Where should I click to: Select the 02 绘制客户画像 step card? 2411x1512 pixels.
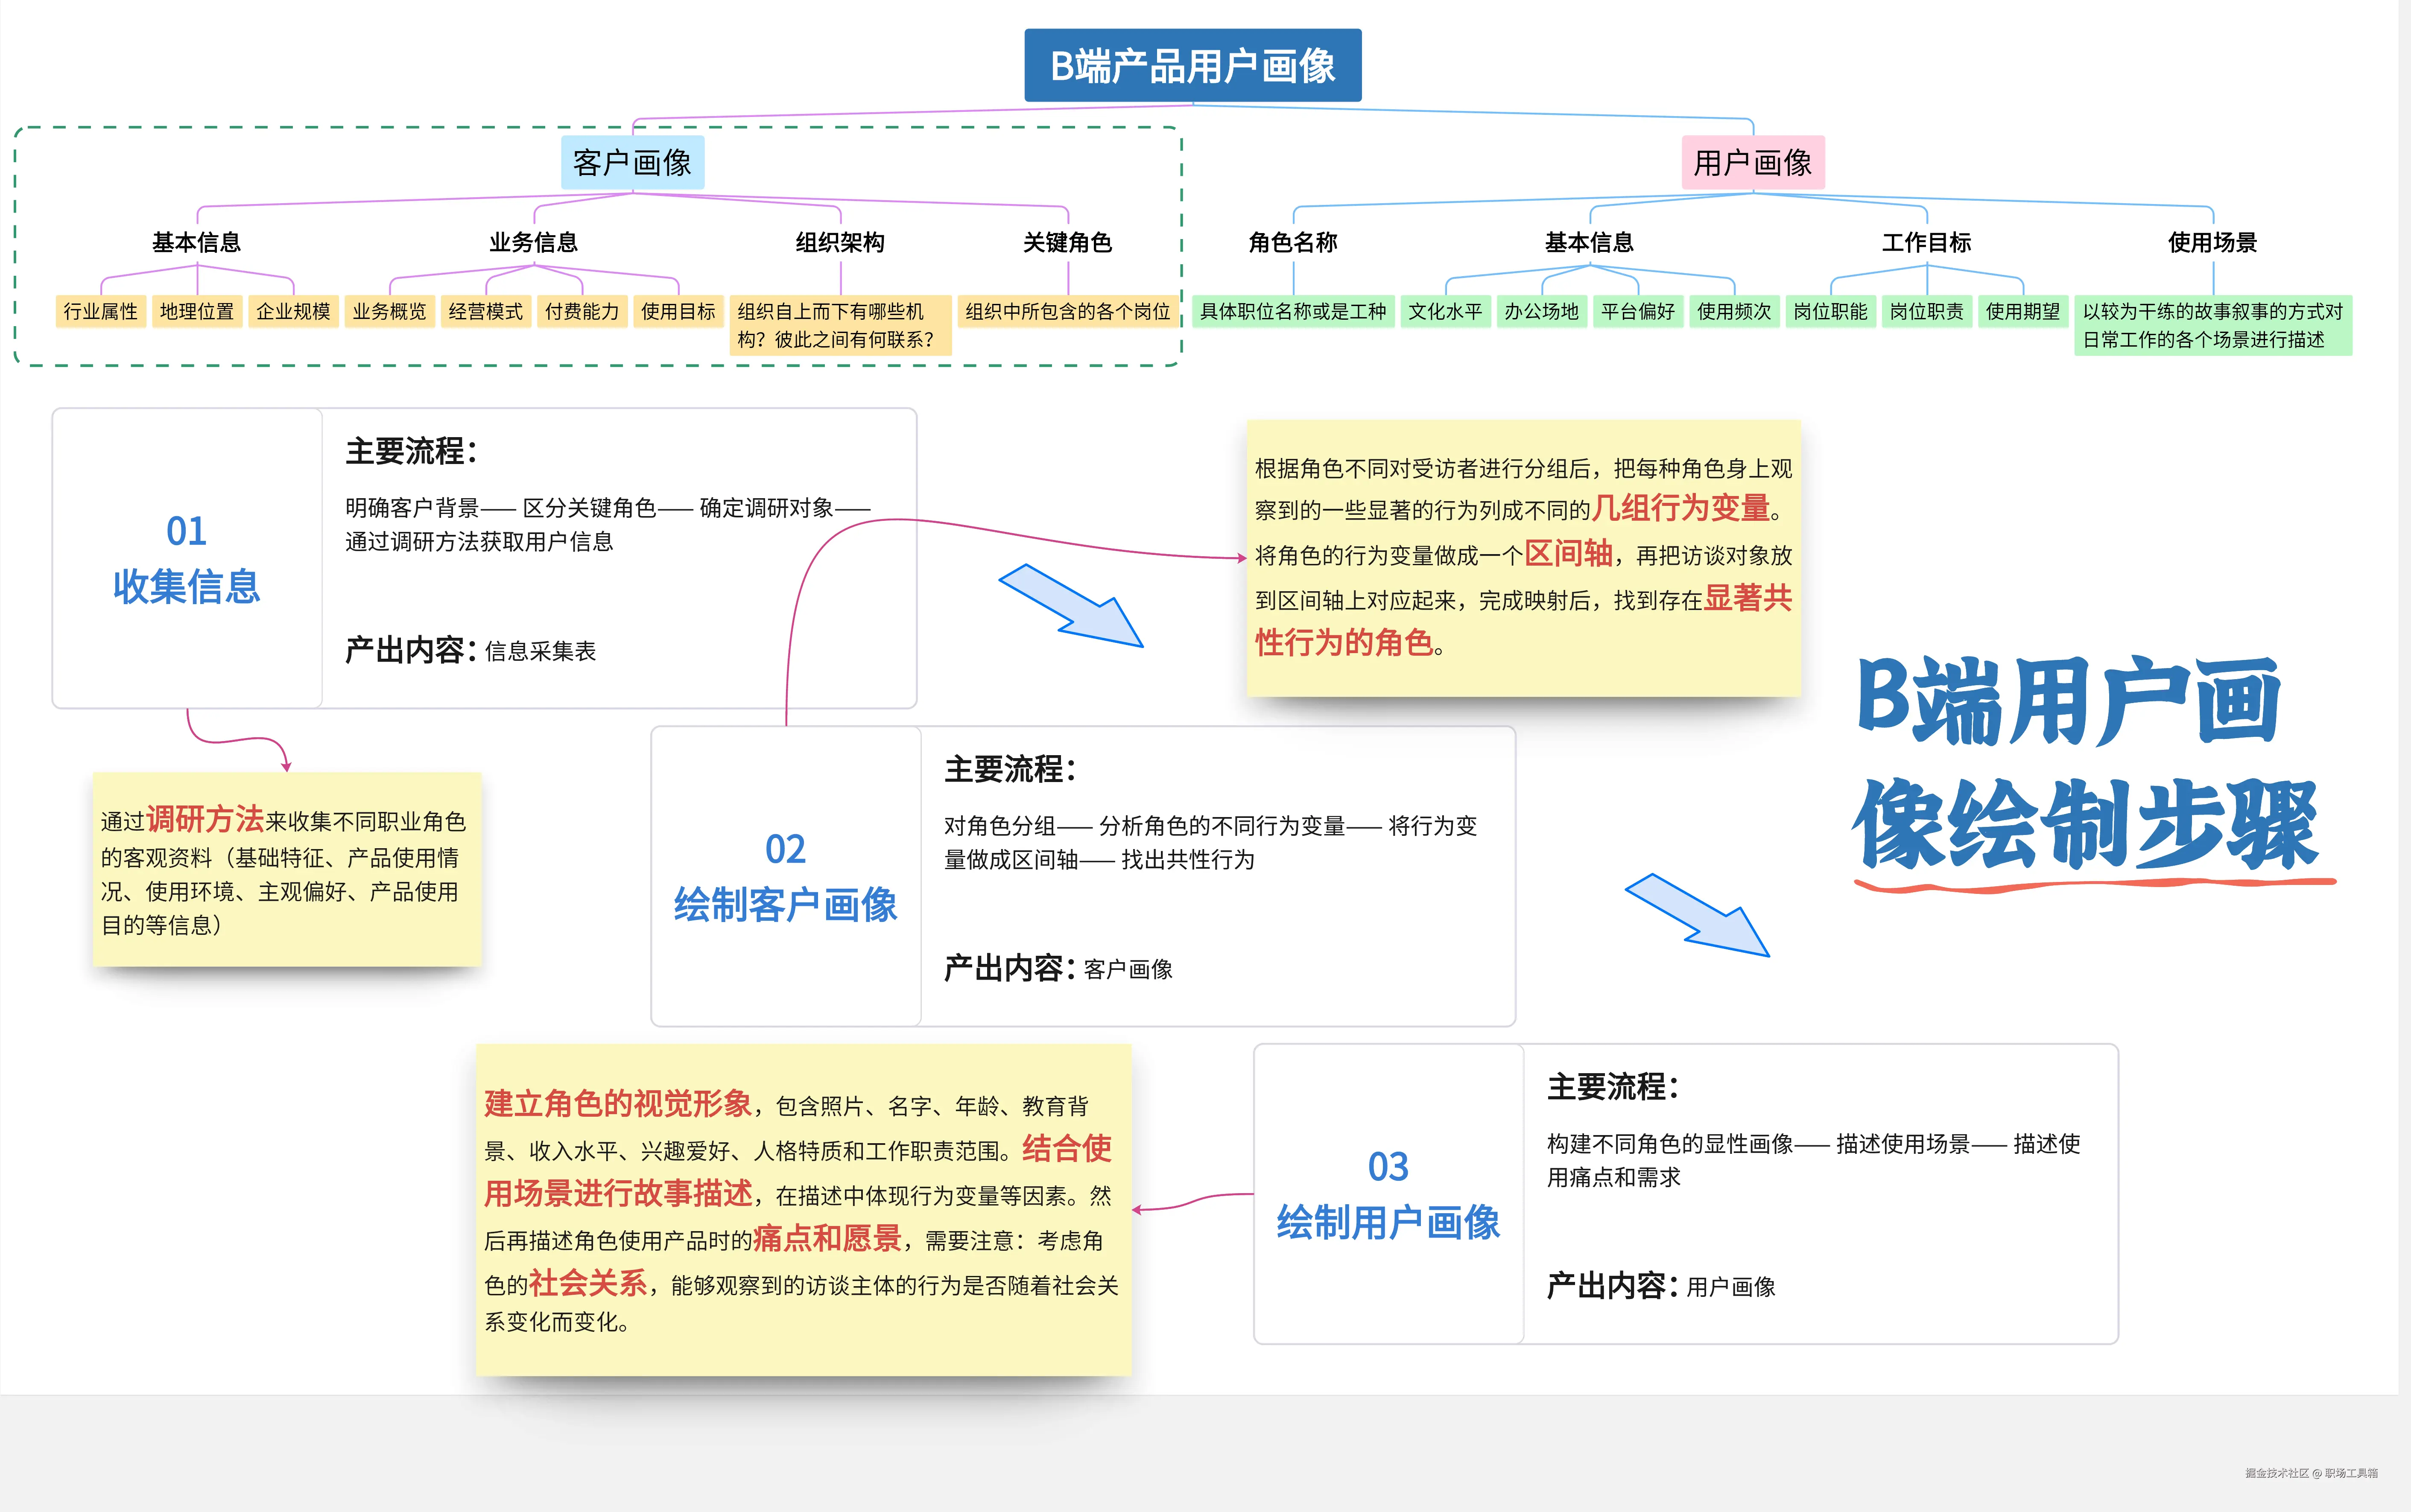[x=785, y=876]
